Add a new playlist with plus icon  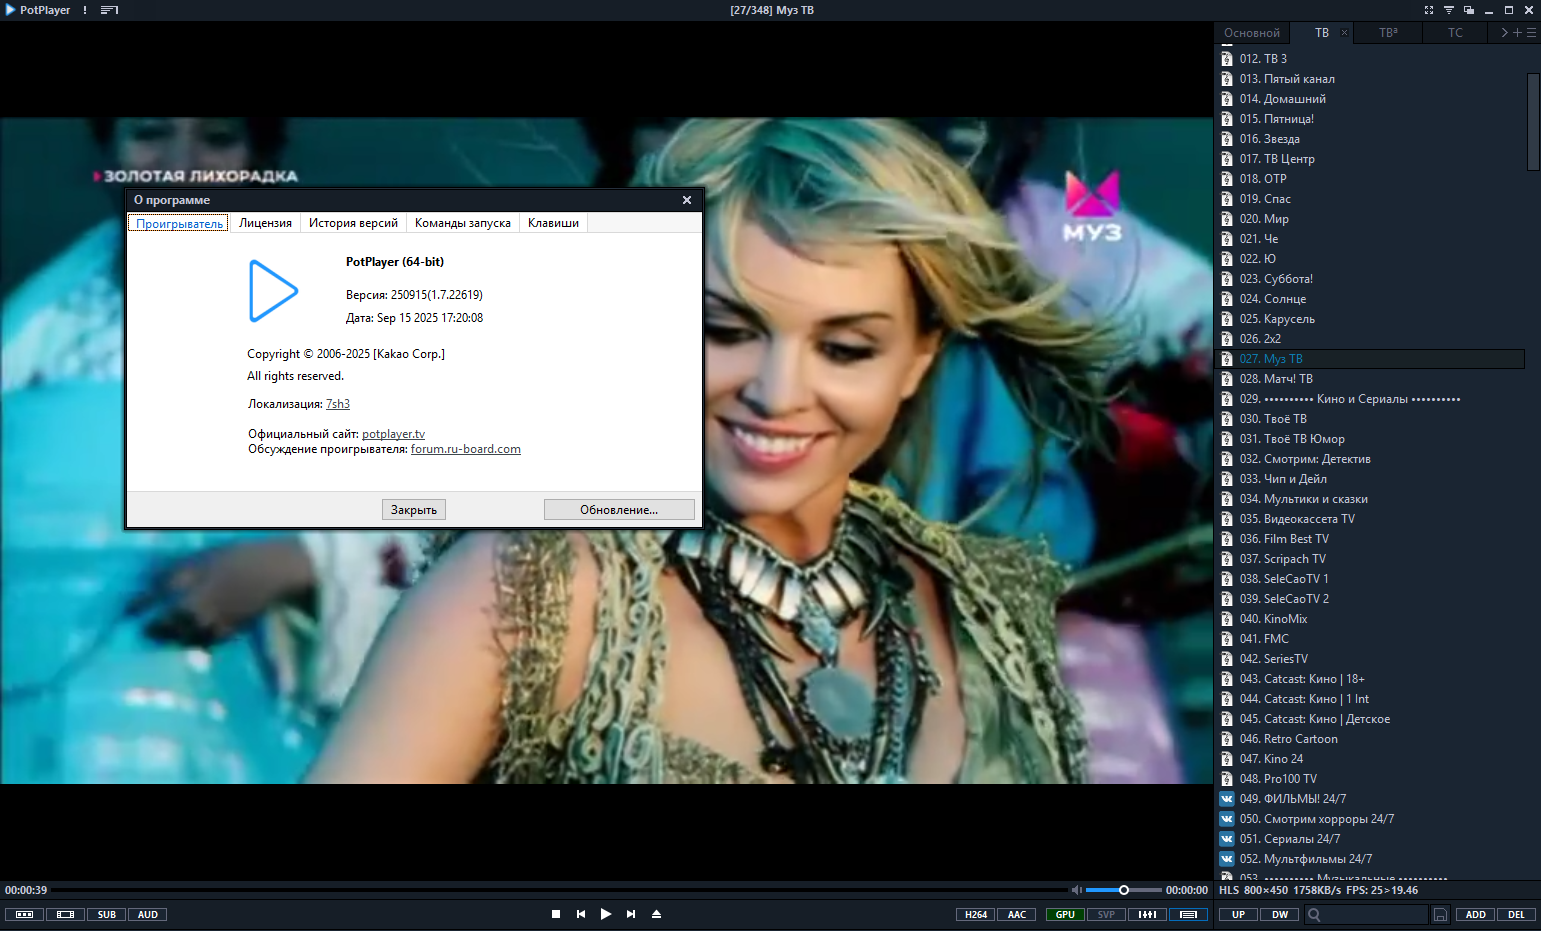tap(1517, 33)
